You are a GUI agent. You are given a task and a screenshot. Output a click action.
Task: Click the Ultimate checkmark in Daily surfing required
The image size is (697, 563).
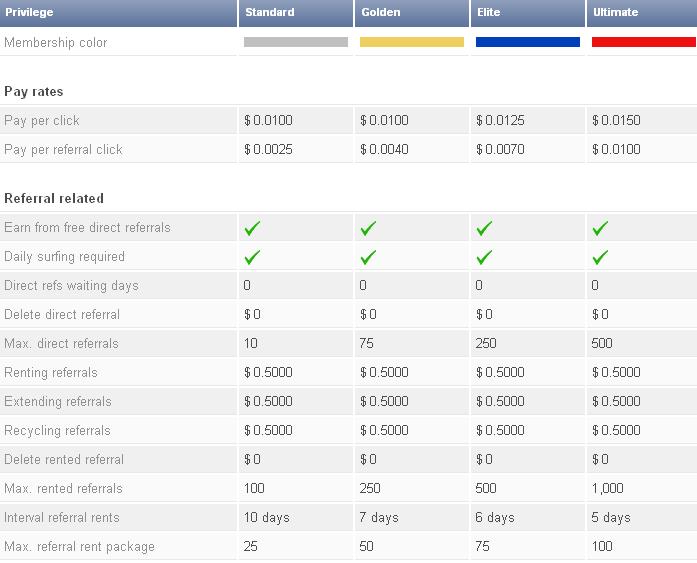(x=600, y=257)
